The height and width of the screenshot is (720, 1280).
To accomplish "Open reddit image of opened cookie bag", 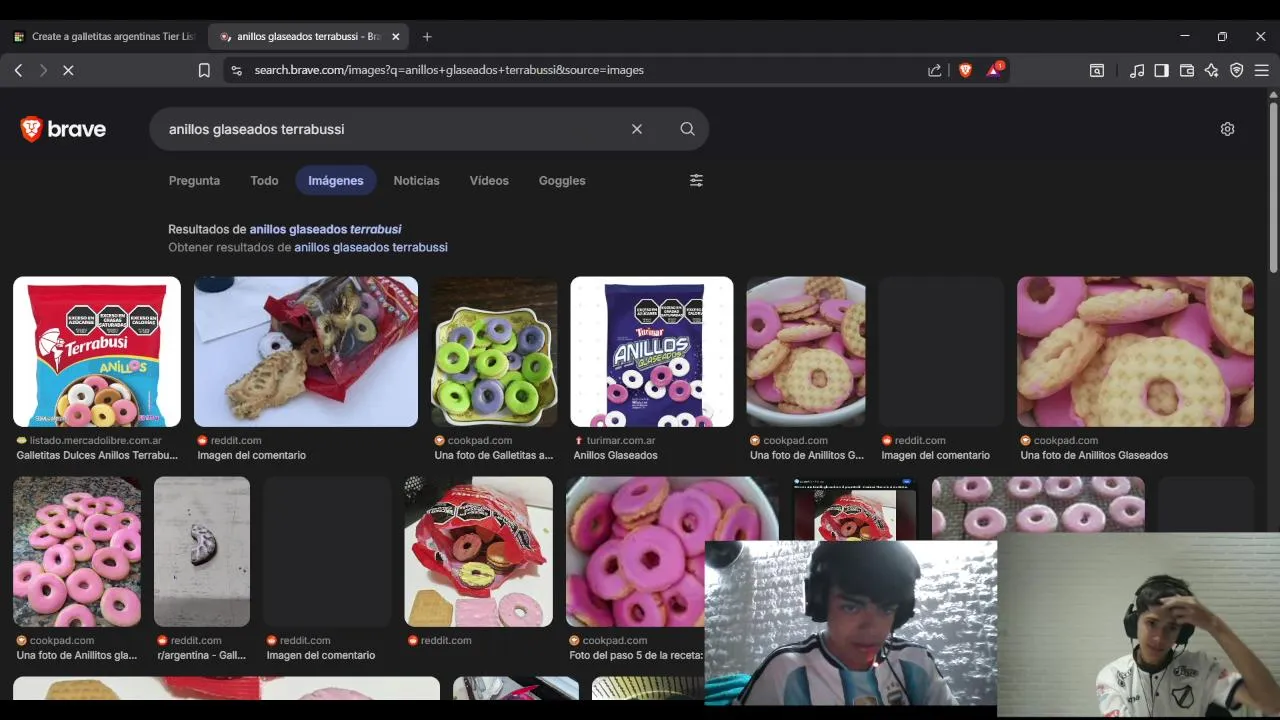I will (x=306, y=352).
